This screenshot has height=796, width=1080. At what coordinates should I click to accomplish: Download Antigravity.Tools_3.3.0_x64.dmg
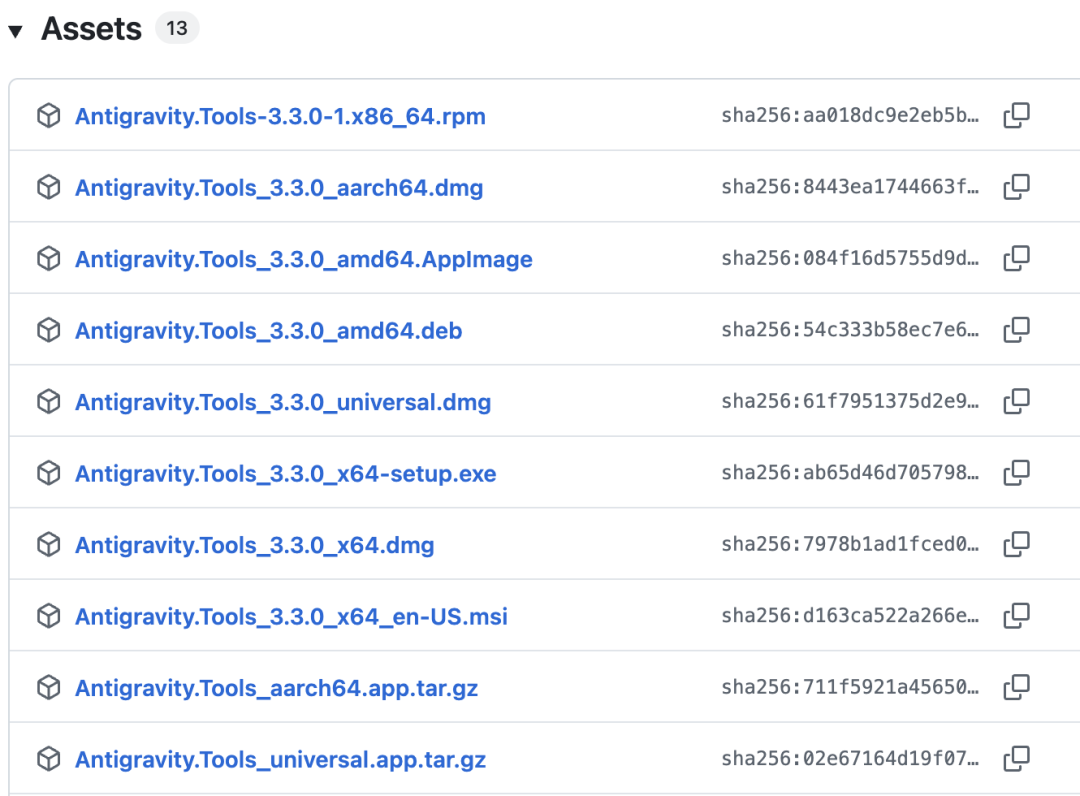point(255,545)
